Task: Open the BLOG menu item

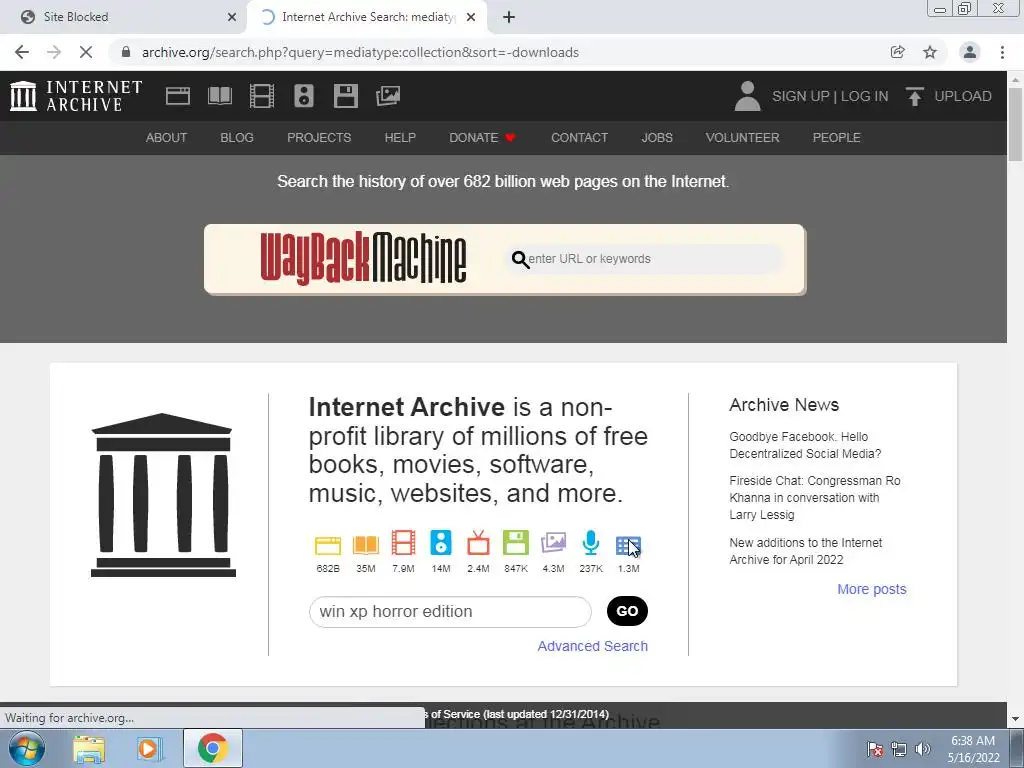Action: pos(237,138)
